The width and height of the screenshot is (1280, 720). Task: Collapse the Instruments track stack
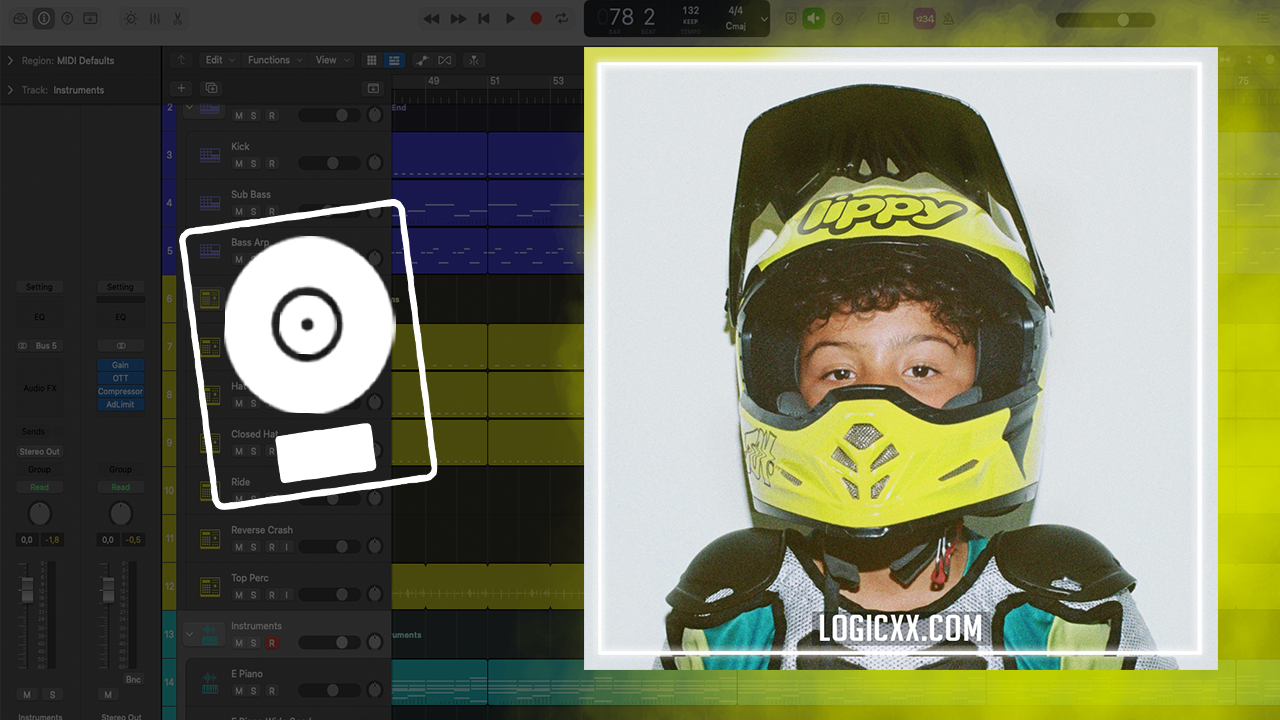[x=190, y=634]
